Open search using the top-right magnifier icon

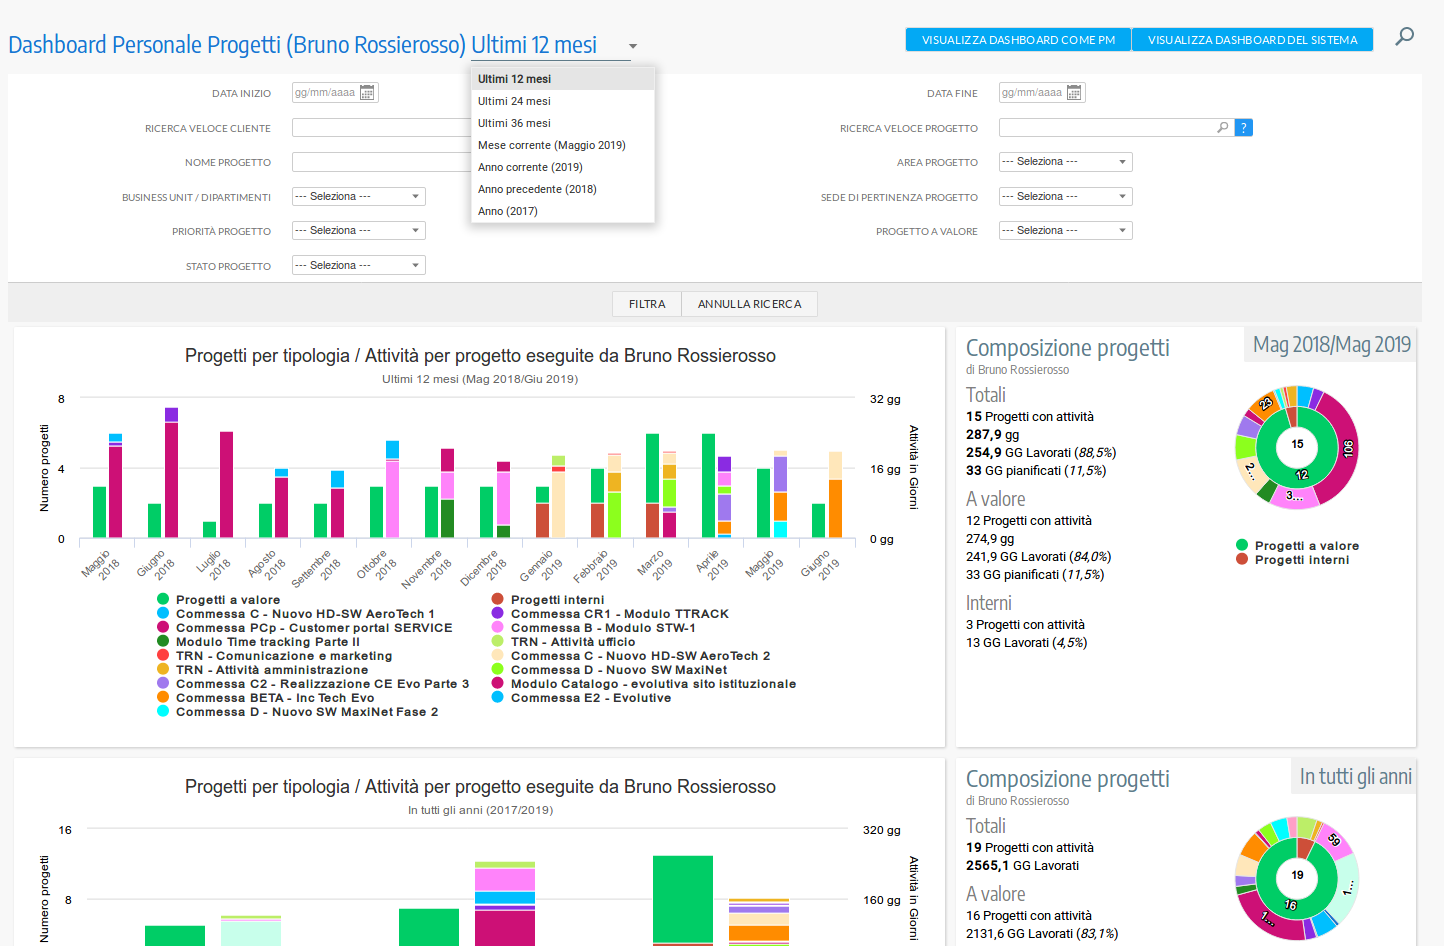click(1404, 36)
